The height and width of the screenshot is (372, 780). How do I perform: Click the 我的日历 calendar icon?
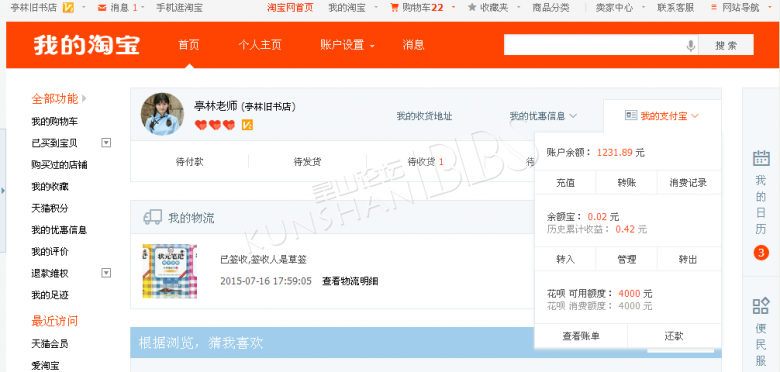click(761, 158)
